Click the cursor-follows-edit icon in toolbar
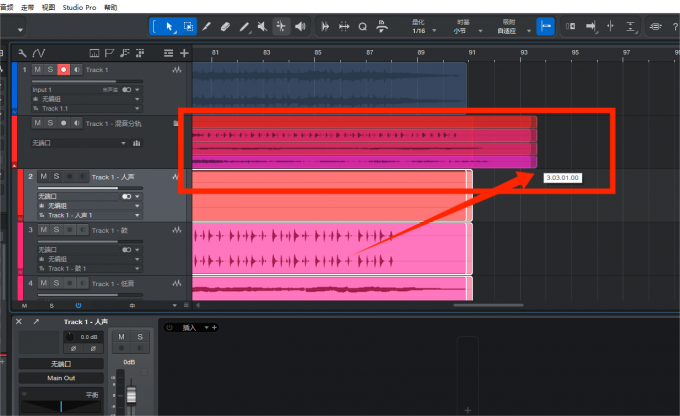680x416 pixels. point(610,26)
